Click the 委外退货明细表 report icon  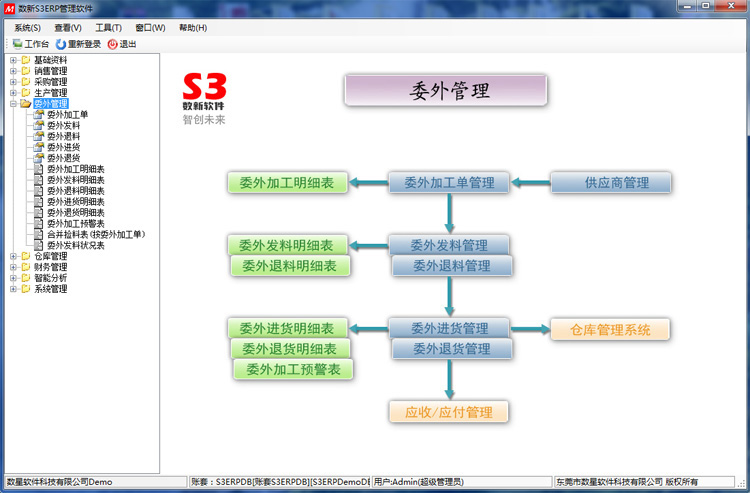click(39, 213)
